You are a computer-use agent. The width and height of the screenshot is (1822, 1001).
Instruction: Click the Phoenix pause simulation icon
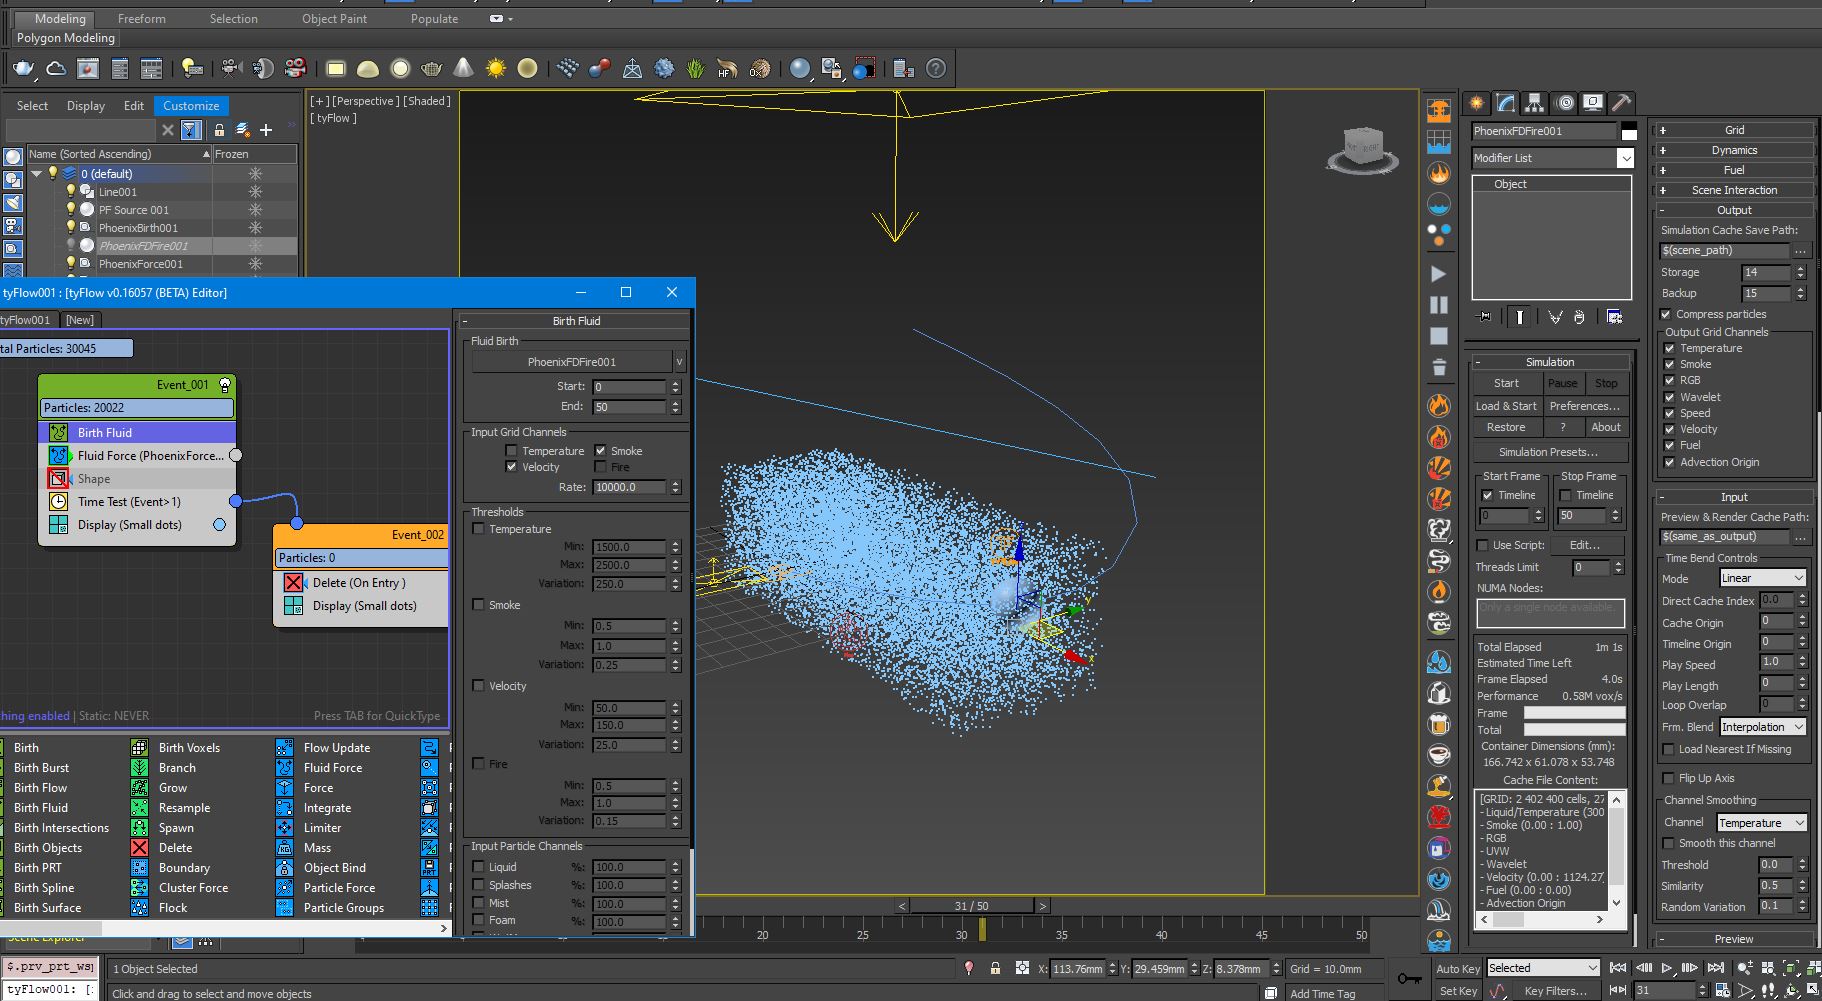point(1438,304)
